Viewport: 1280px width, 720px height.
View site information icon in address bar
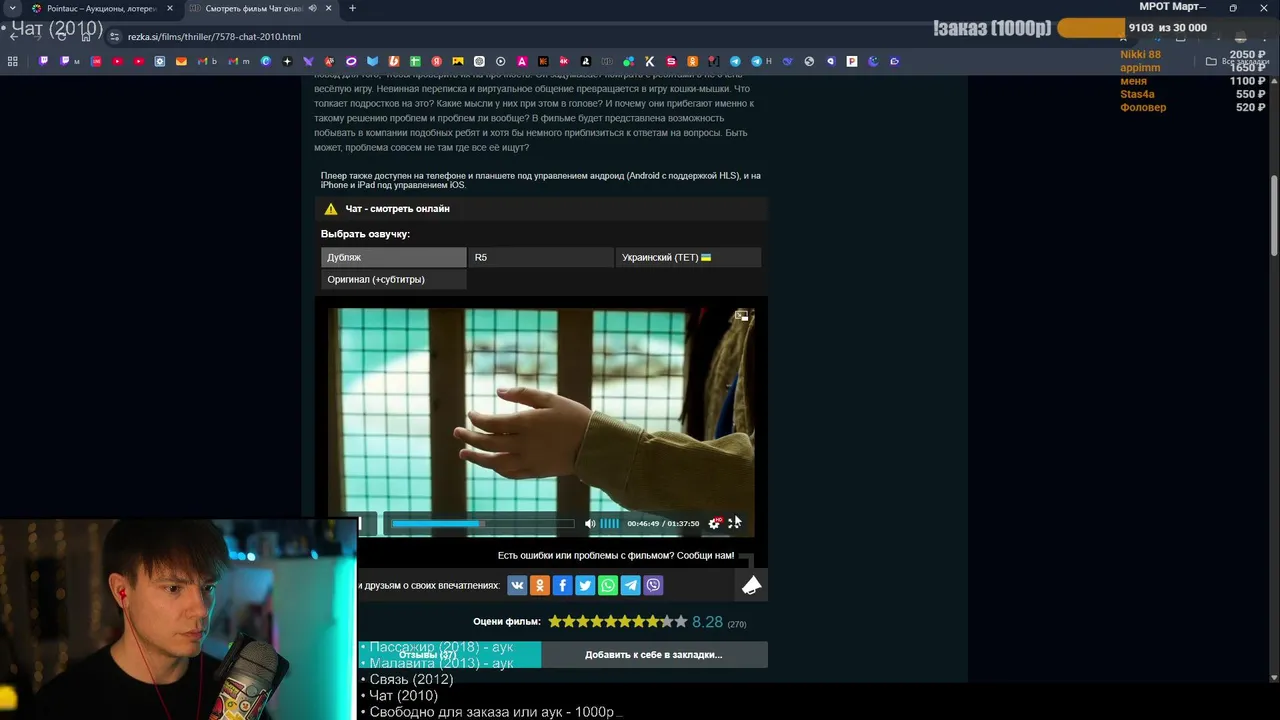114,37
